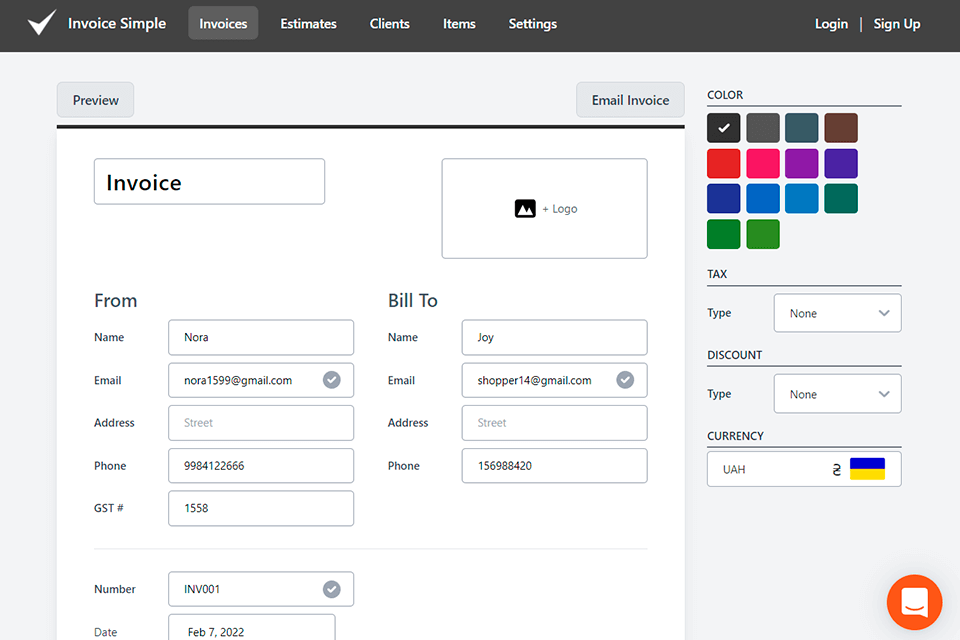The width and height of the screenshot is (960, 640).
Task: Click the GST # field showing 1558
Action: tap(261, 508)
